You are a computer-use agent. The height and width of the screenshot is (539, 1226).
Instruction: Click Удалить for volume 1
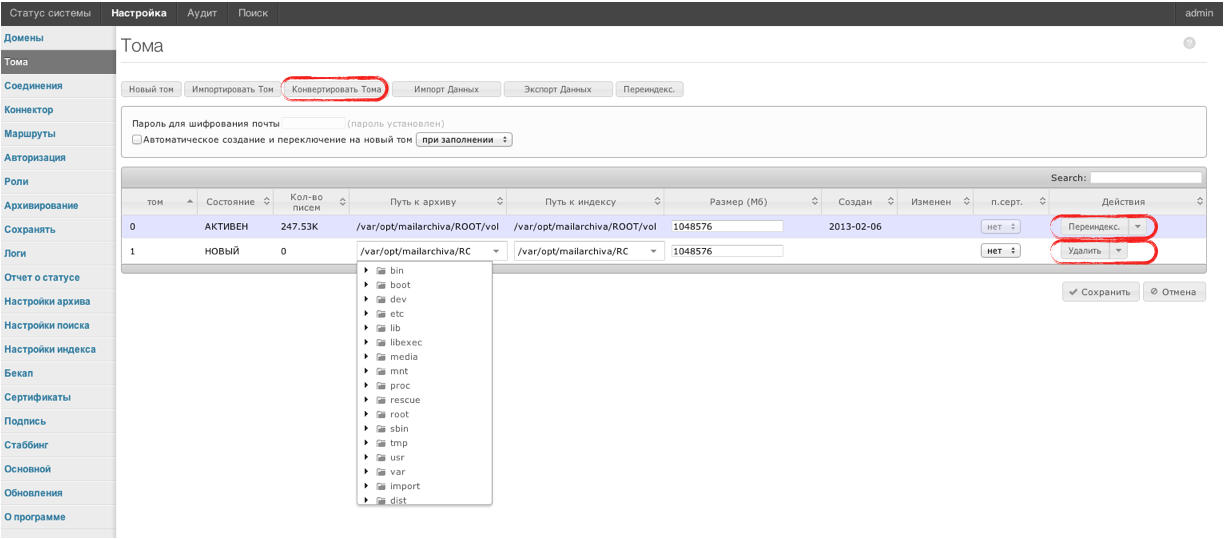(1085, 251)
